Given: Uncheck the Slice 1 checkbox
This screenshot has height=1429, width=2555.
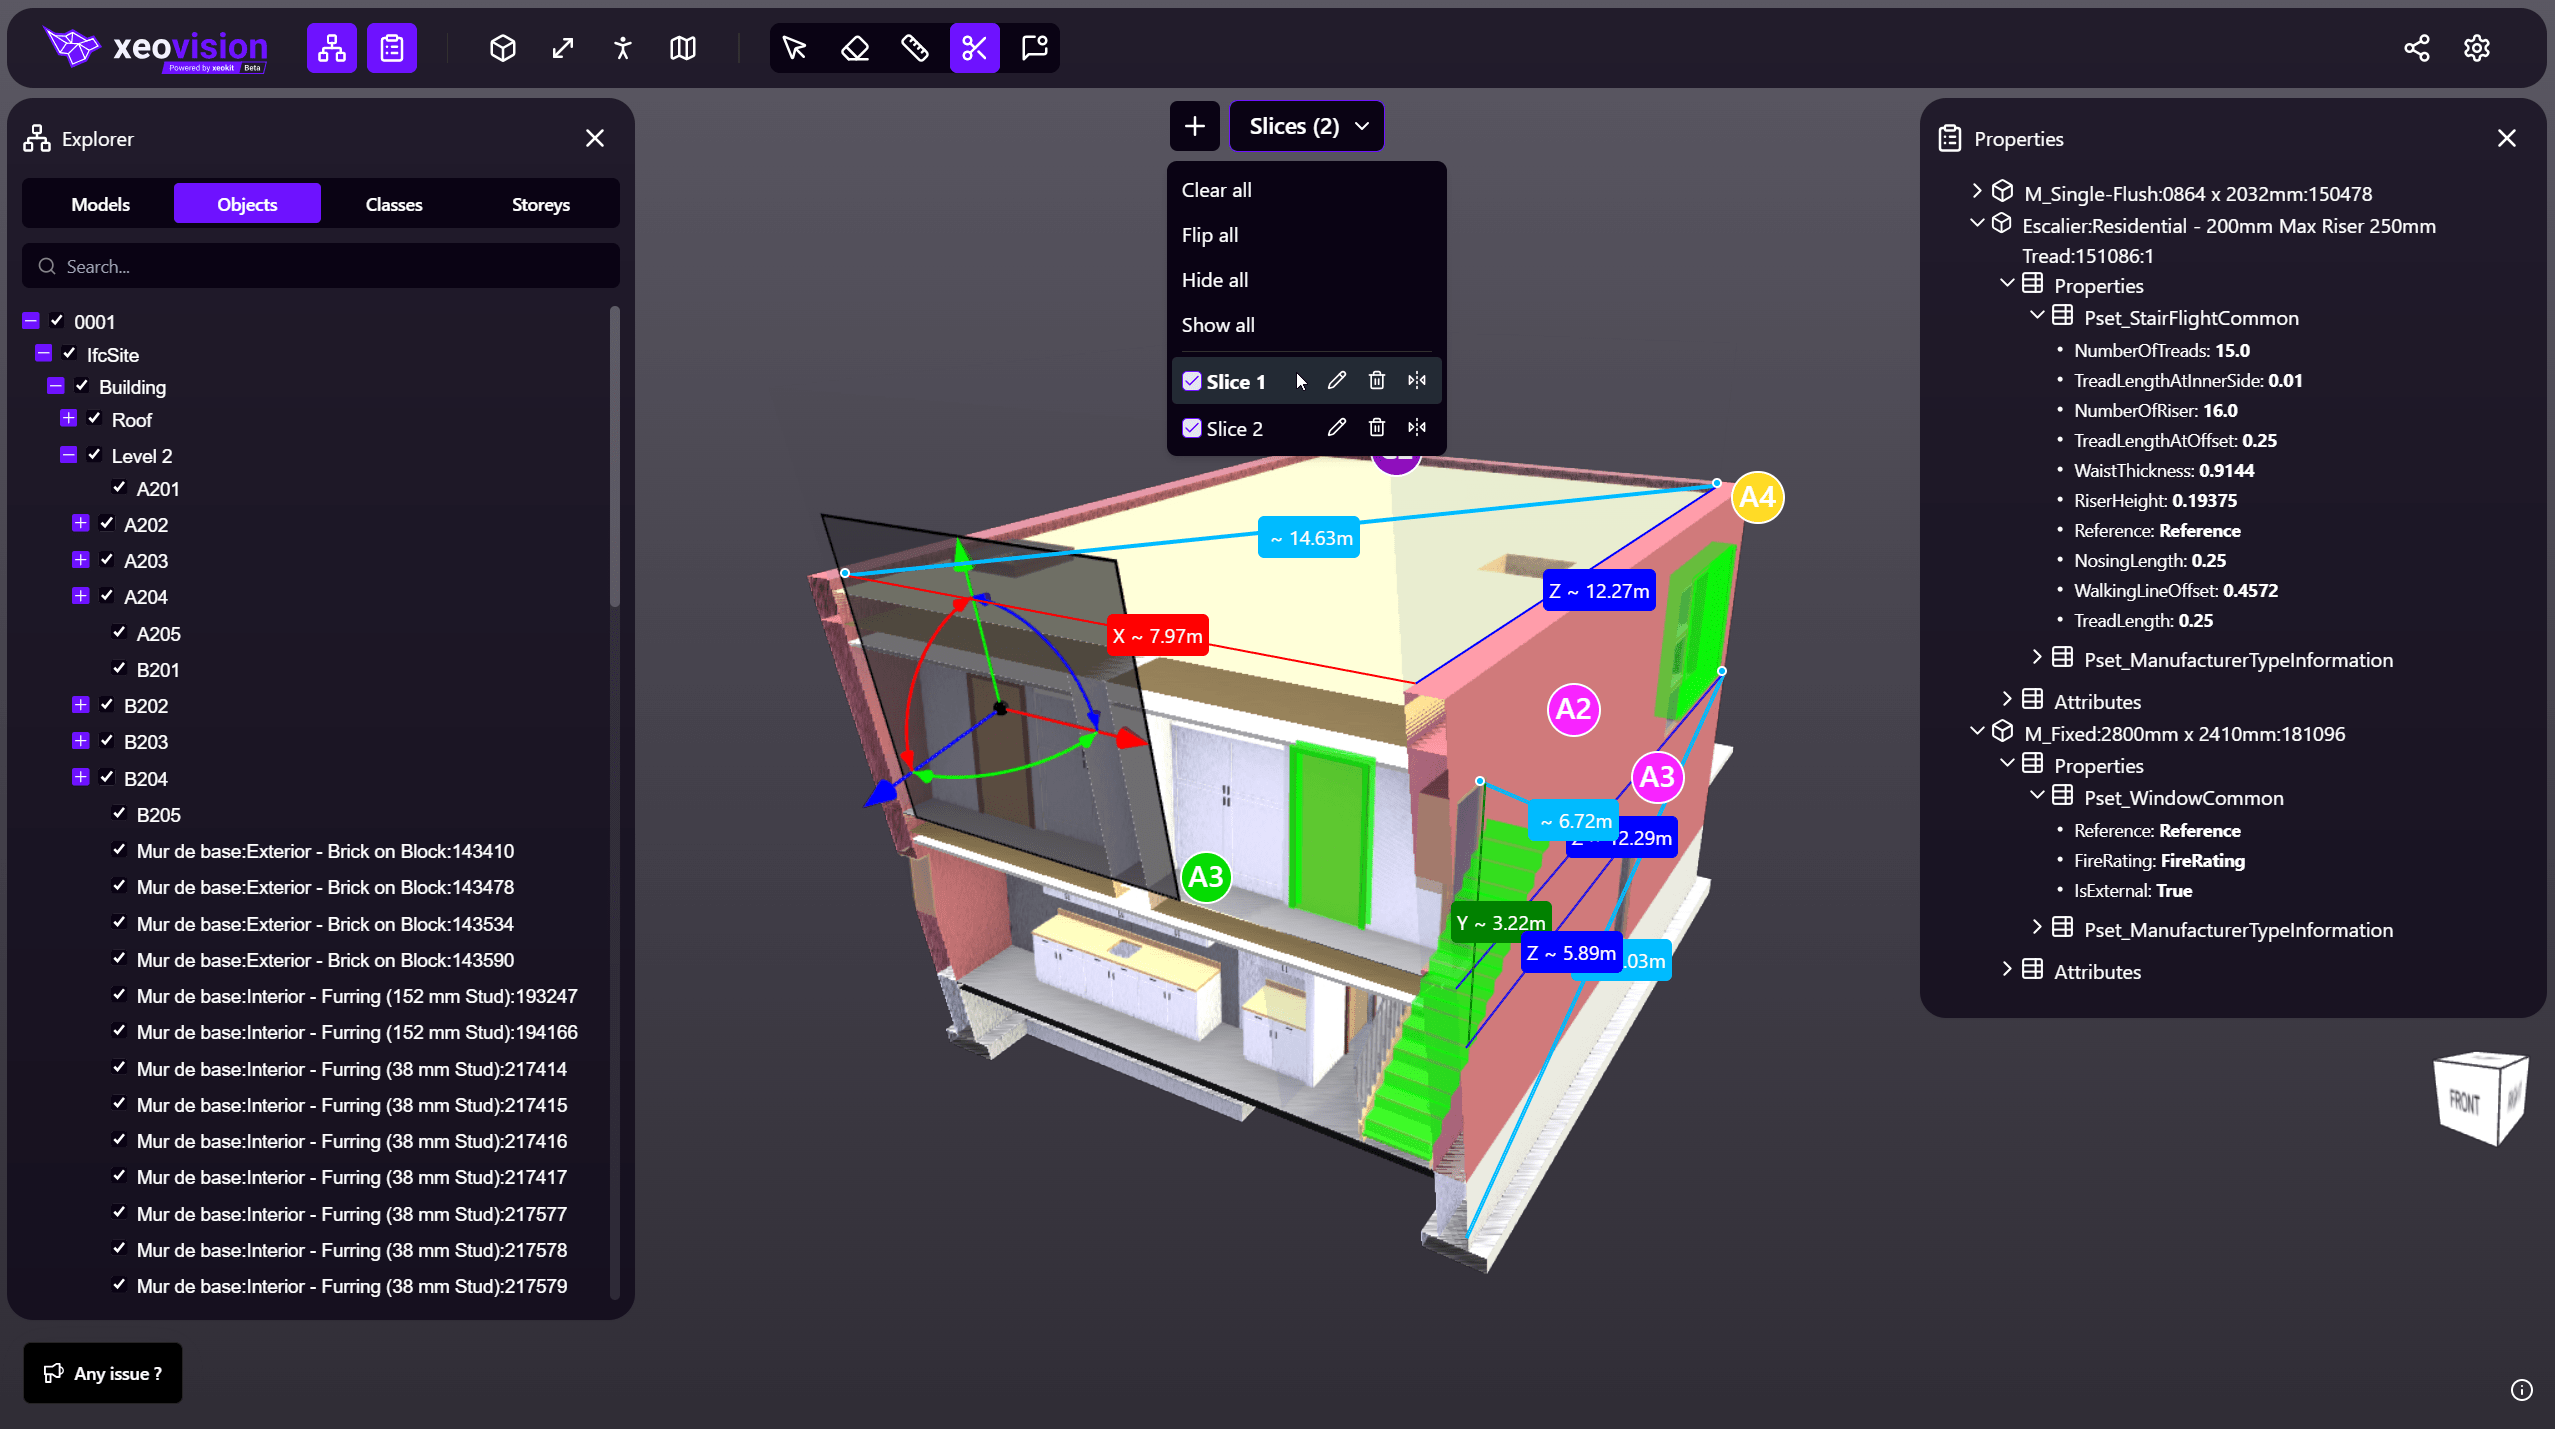Looking at the screenshot, I should (x=1191, y=381).
